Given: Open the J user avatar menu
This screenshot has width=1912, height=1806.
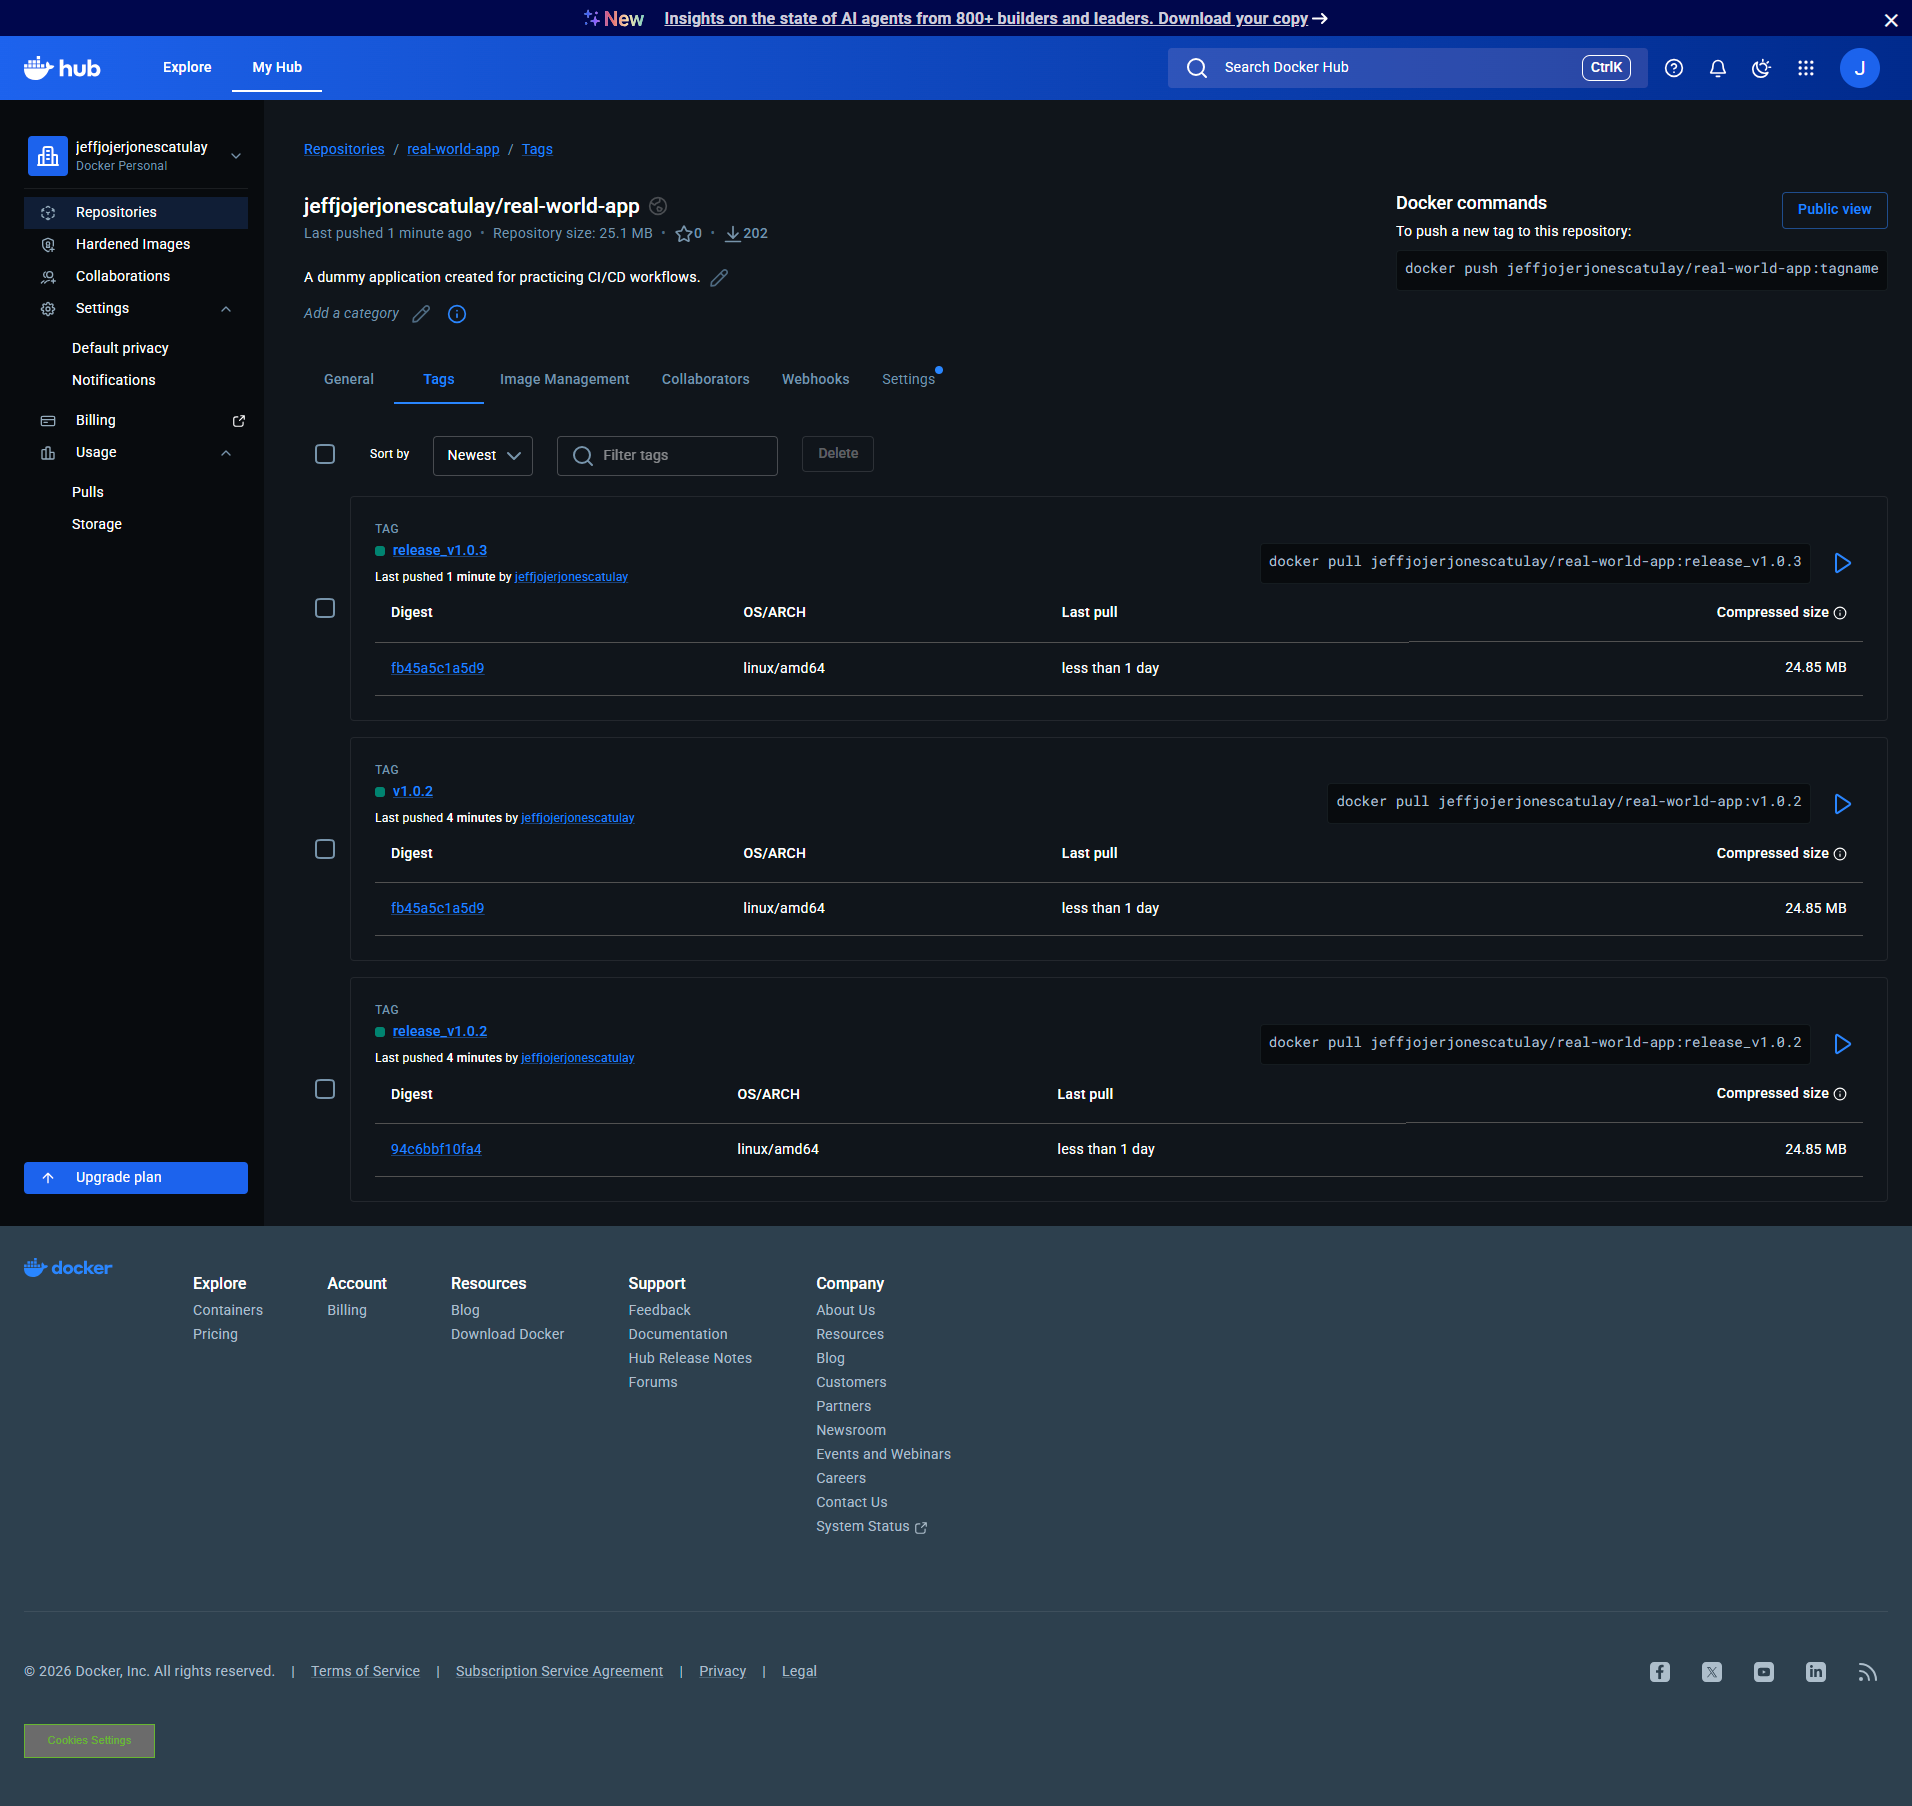Looking at the screenshot, I should pos(1860,68).
